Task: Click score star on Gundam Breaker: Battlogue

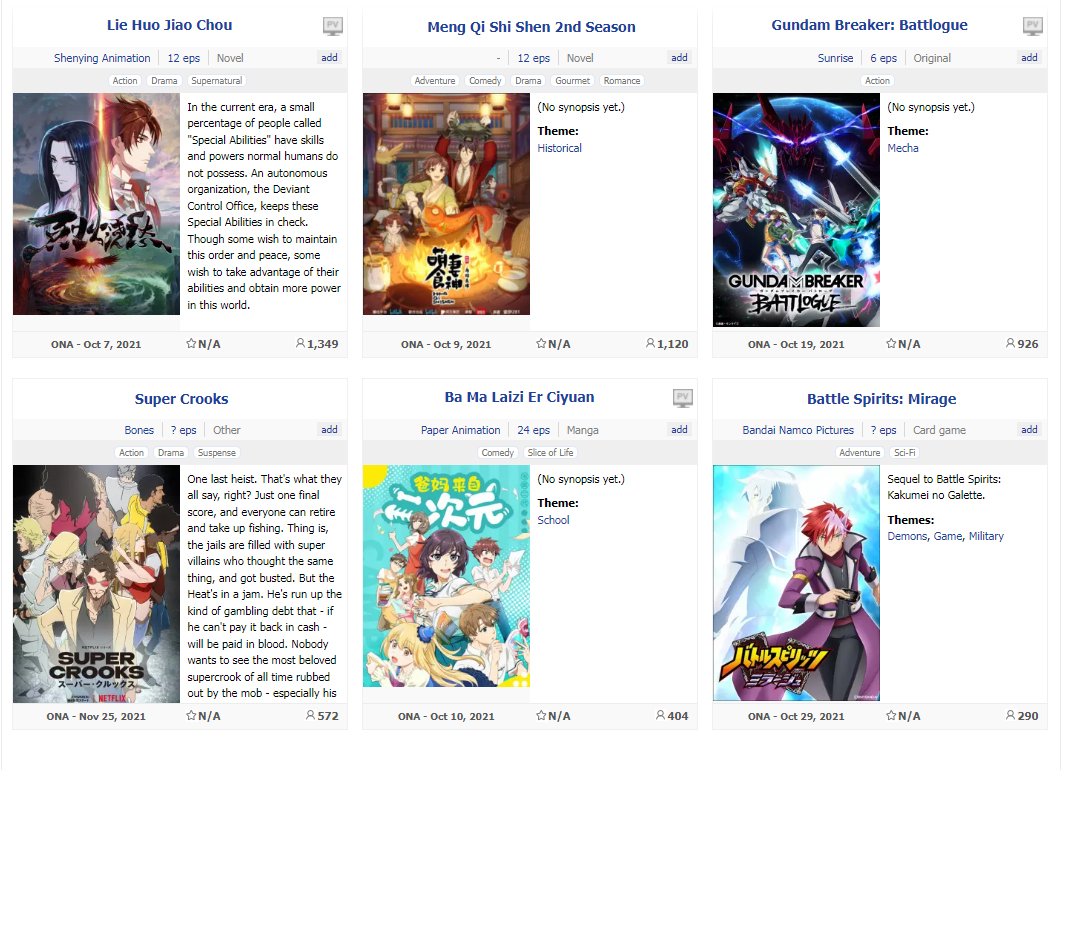Action: click(x=891, y=344)
